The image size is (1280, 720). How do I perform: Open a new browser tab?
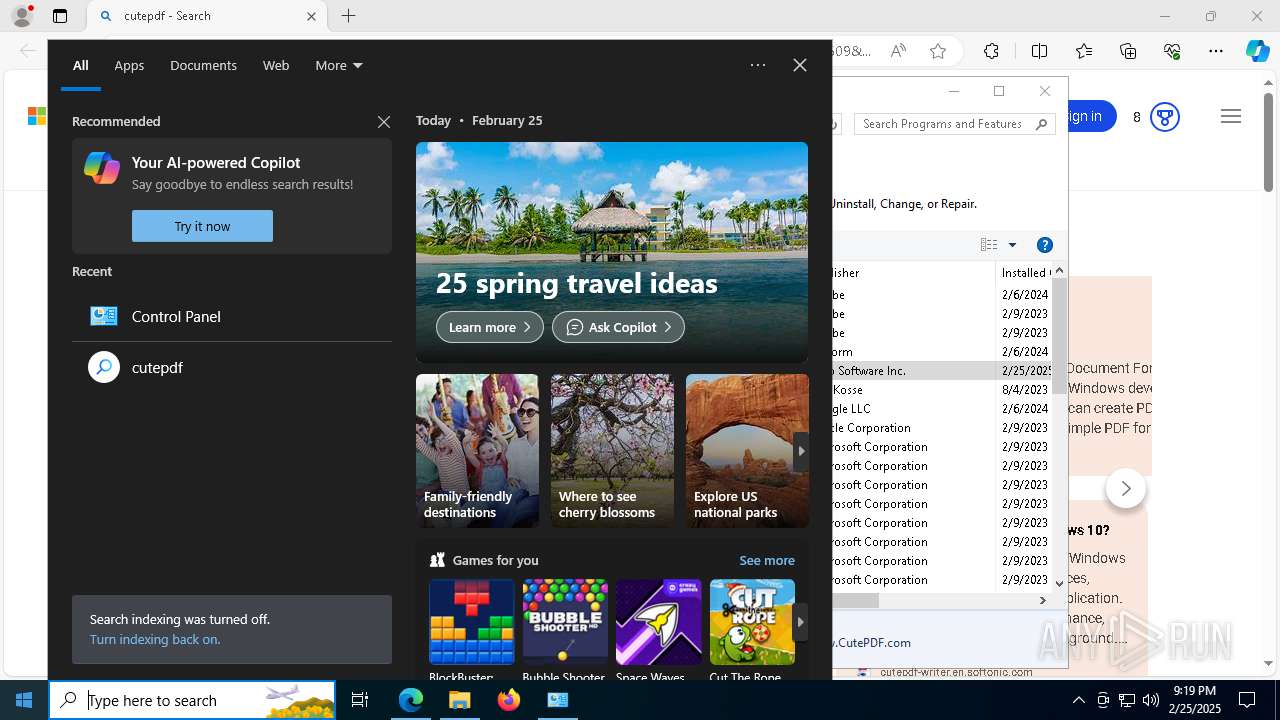(348, 16)
